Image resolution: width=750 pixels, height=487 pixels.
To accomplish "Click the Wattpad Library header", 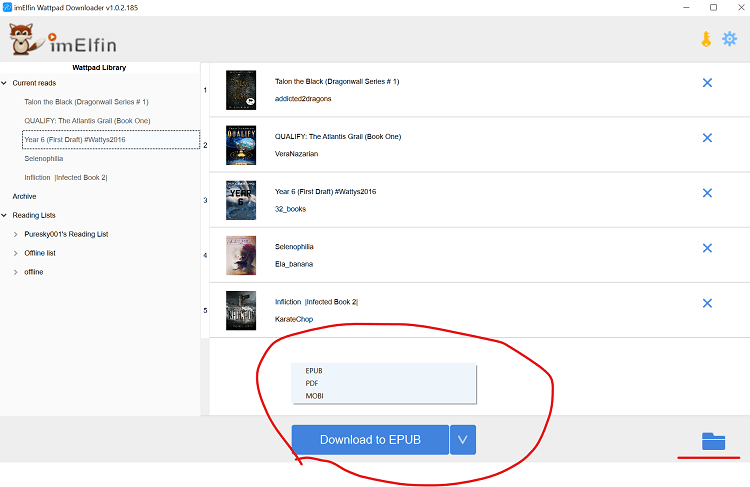I will [99, 67].
